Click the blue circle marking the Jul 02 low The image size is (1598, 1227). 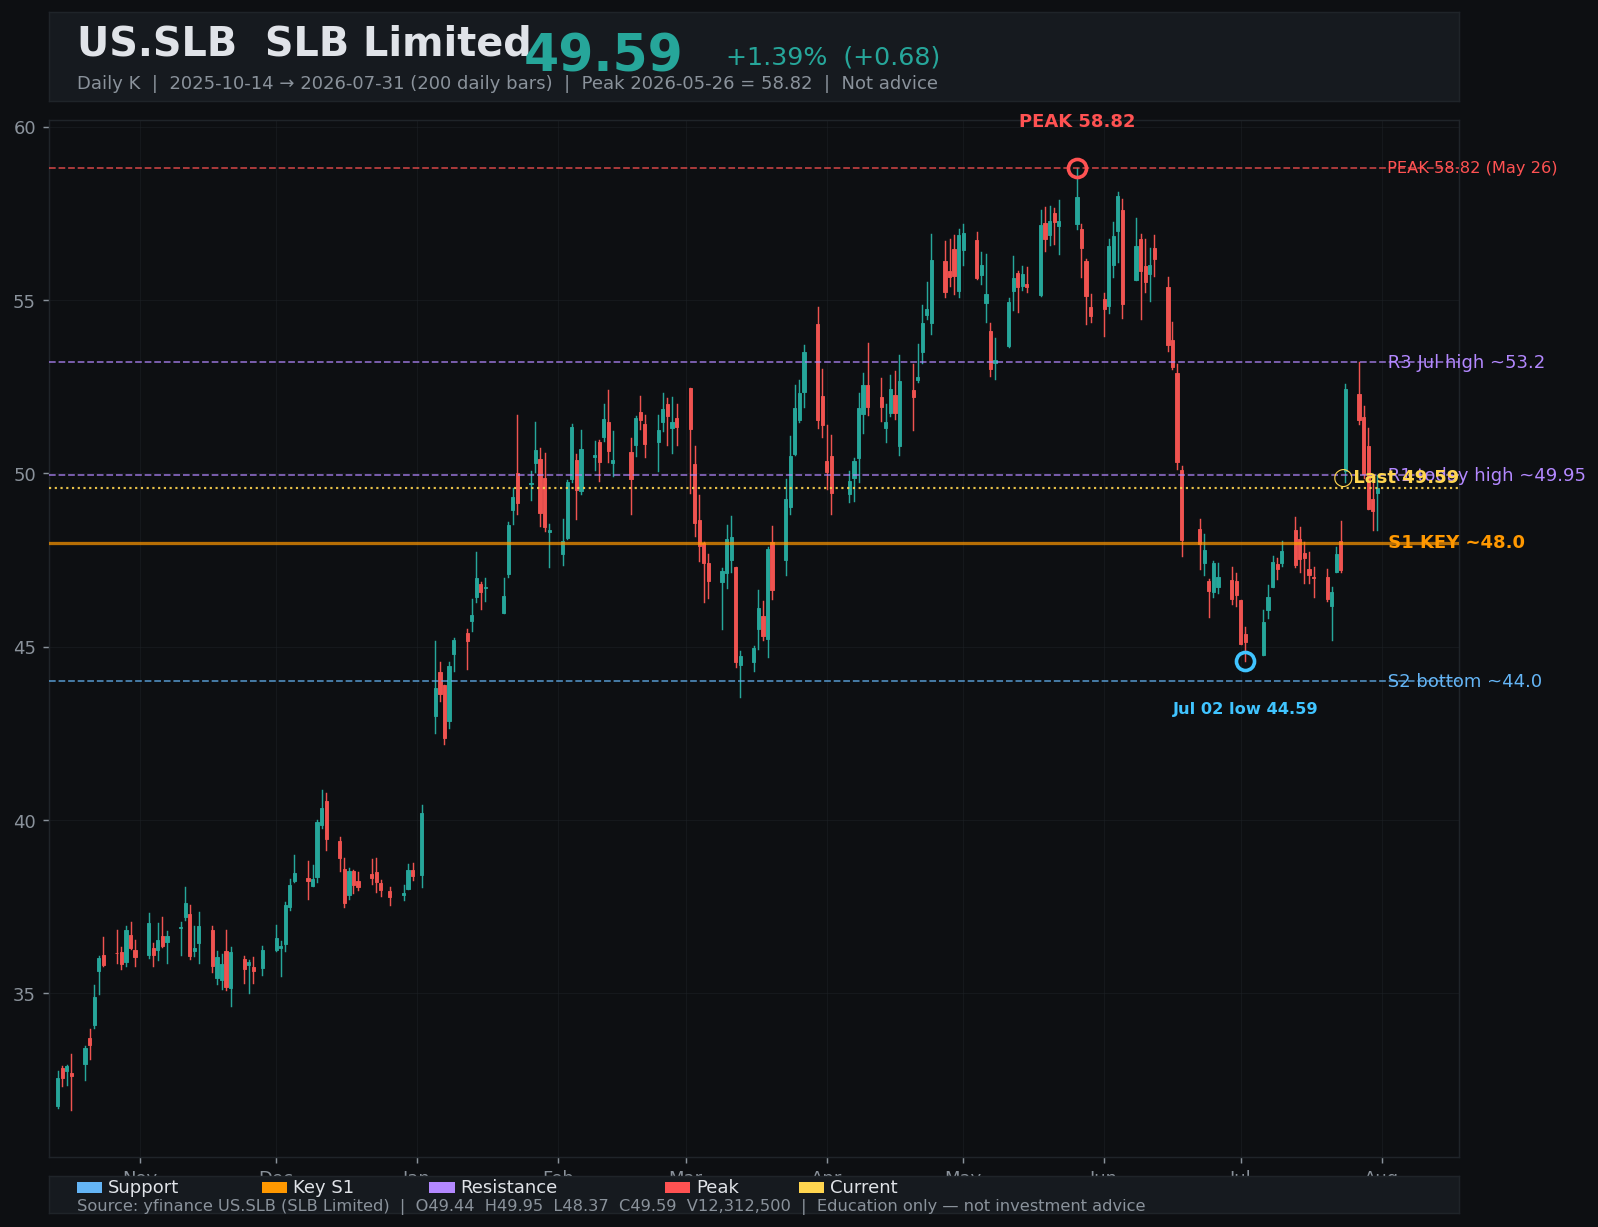[x=1245, y=661]
